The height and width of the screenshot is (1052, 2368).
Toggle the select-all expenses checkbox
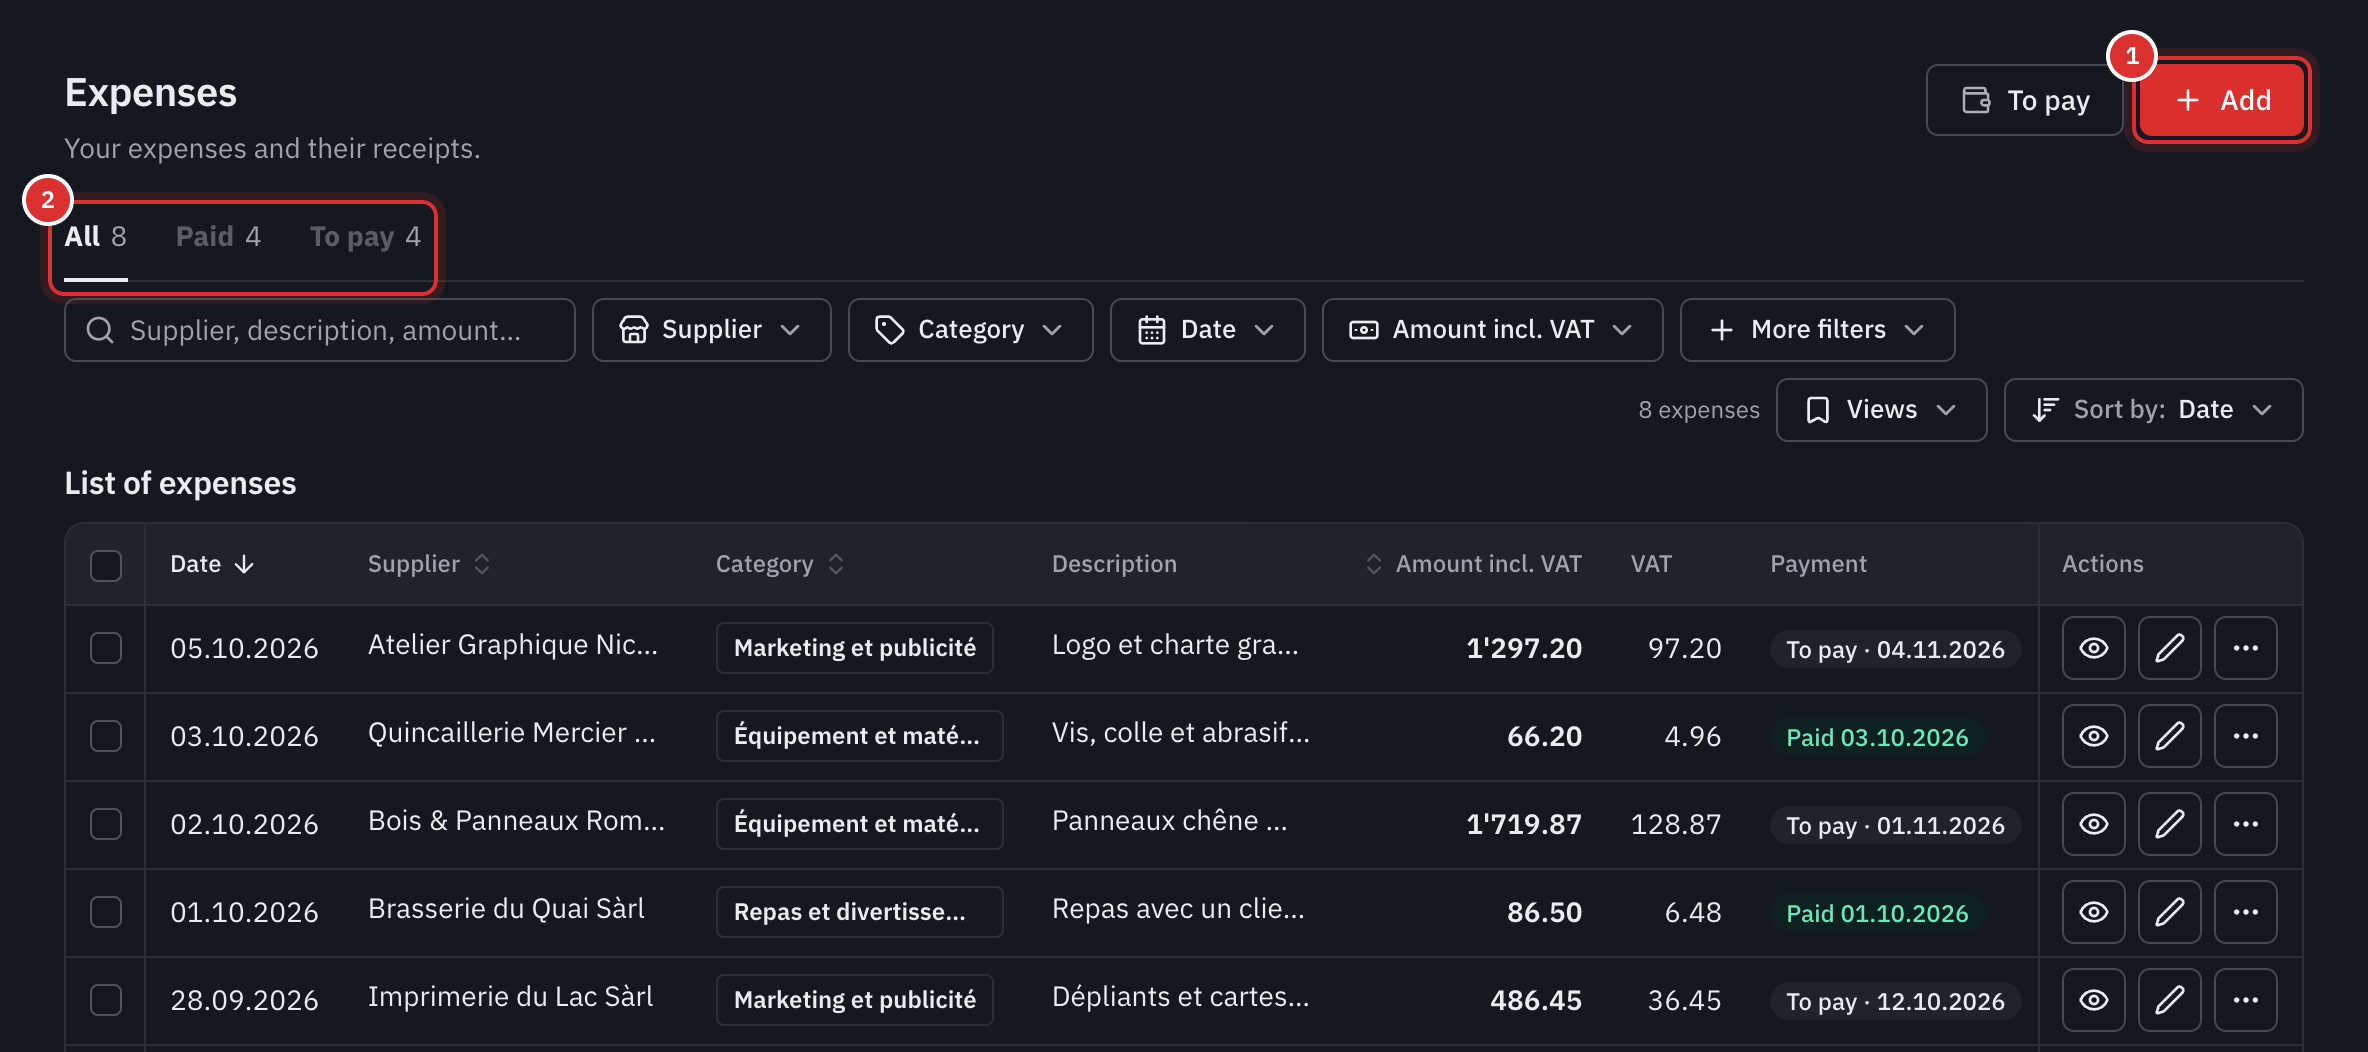(106, 565)
